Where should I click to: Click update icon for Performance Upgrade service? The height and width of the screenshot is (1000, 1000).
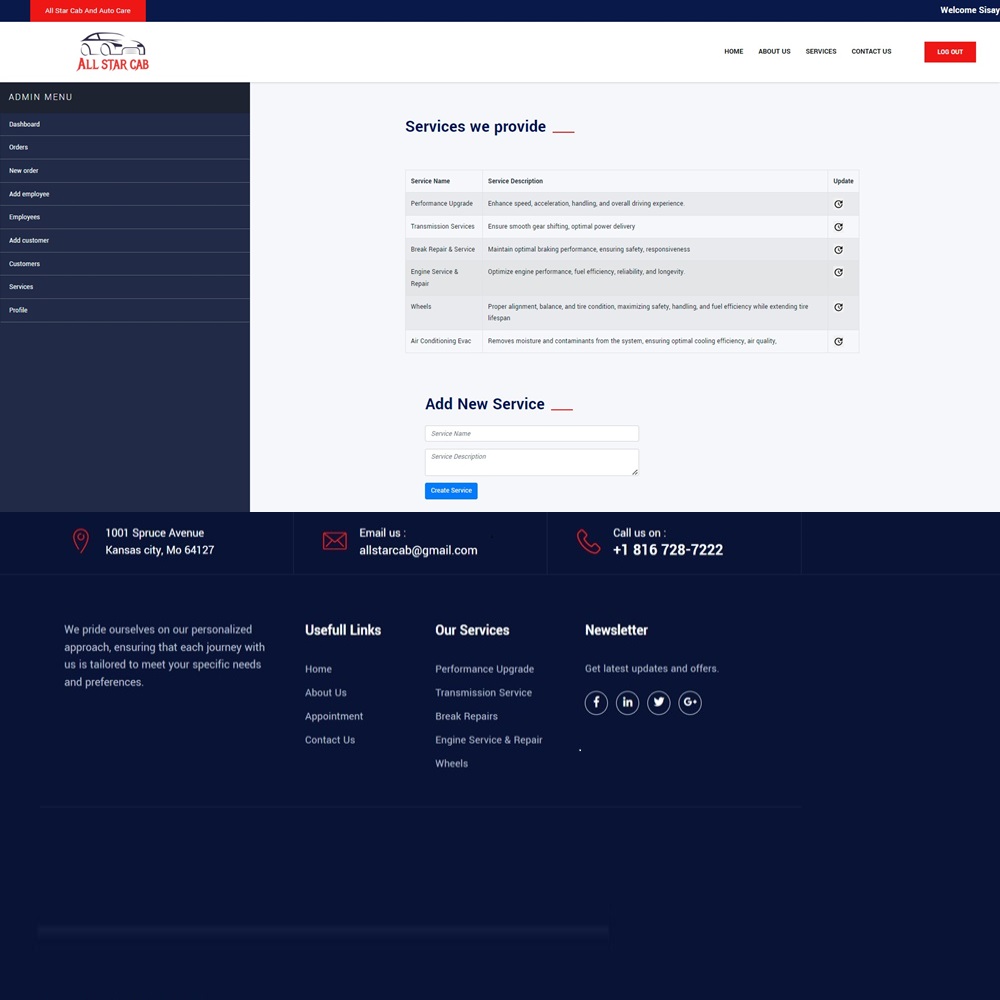(838, 204)
